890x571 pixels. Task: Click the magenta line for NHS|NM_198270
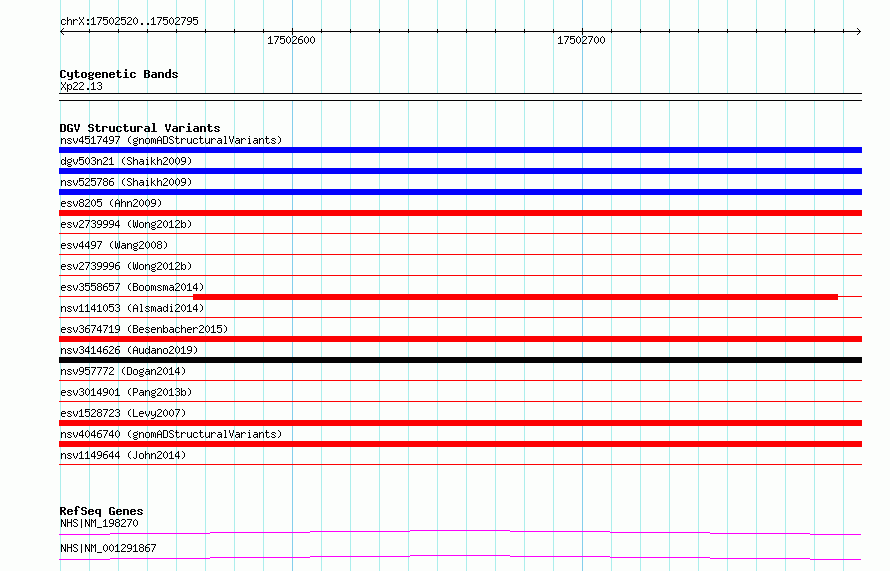(x=460, y=532)
